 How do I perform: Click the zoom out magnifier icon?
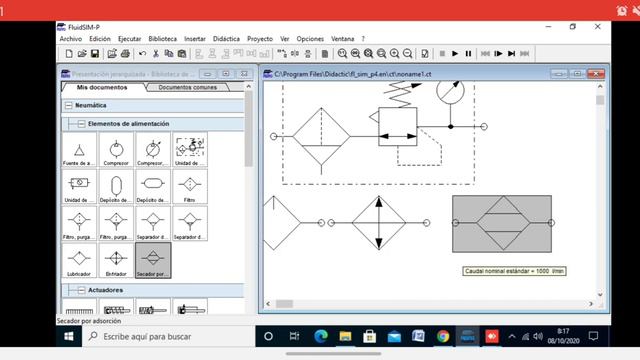[x=407, y=53]
